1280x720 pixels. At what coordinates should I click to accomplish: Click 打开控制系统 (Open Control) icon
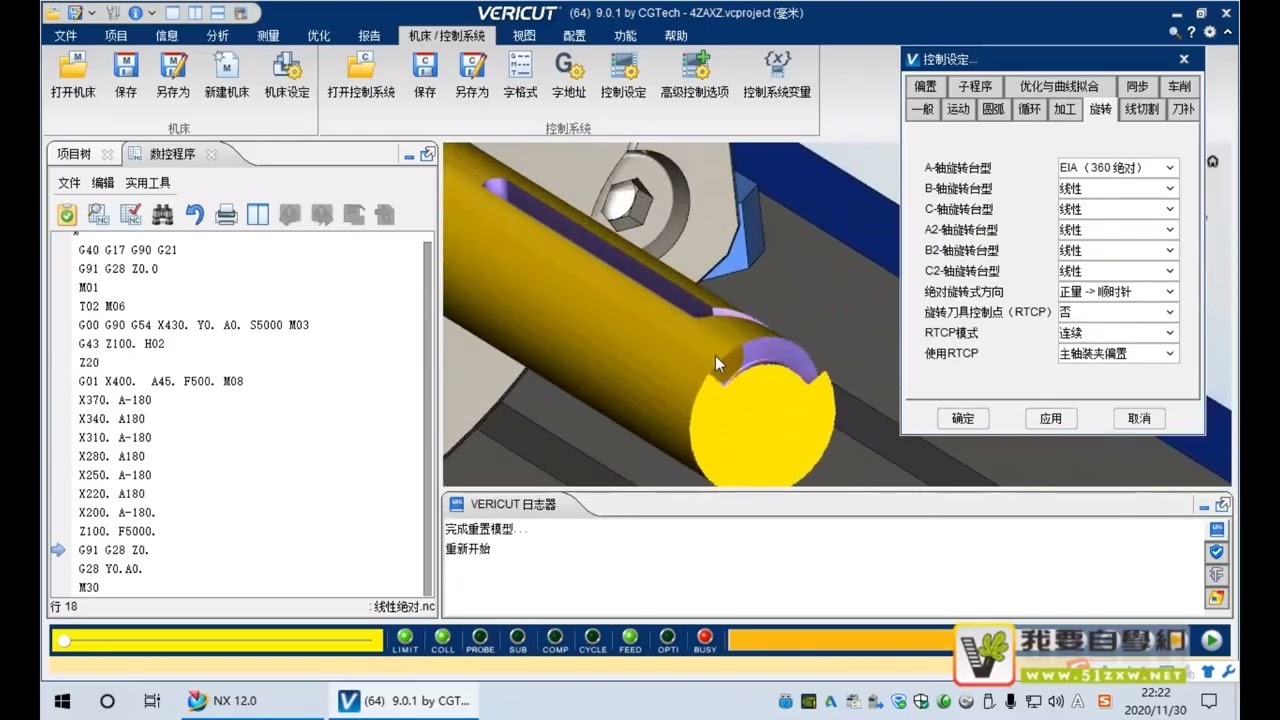pos(361,75)
